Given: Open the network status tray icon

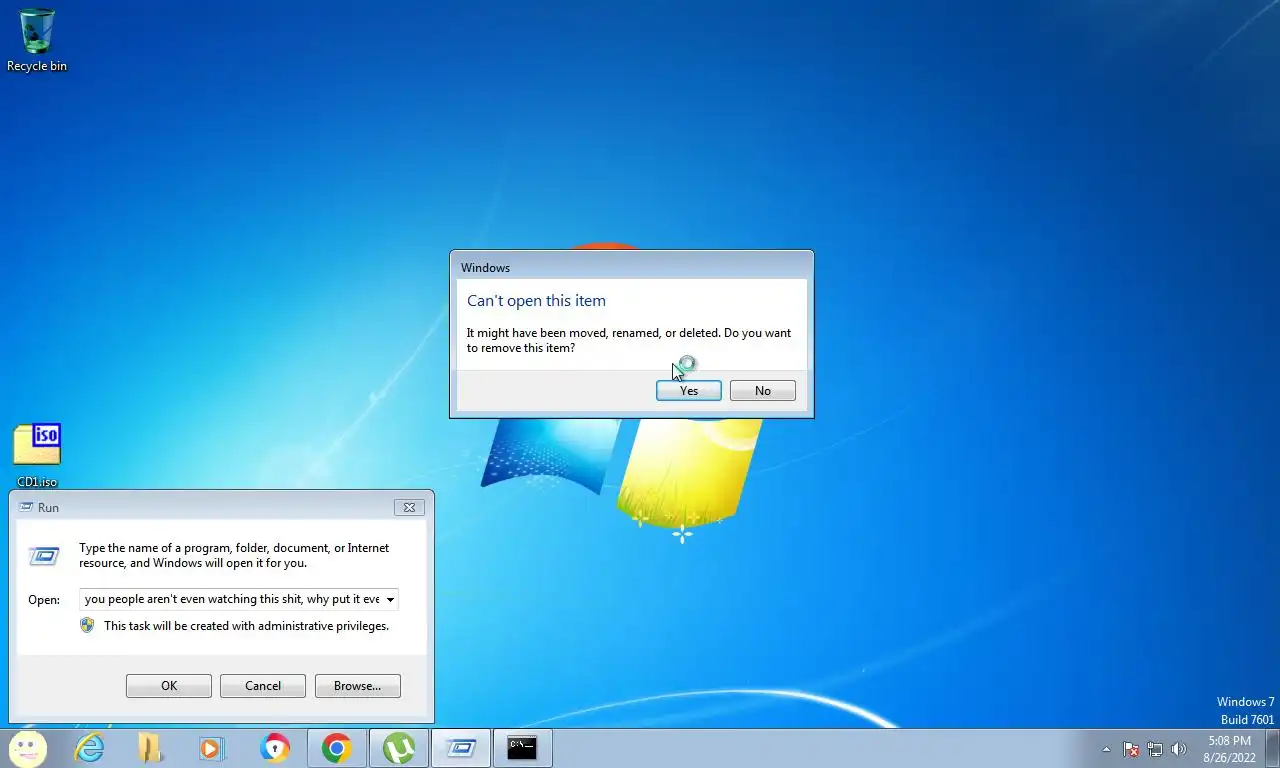Looking at the screenshot, I should 1155,749.
